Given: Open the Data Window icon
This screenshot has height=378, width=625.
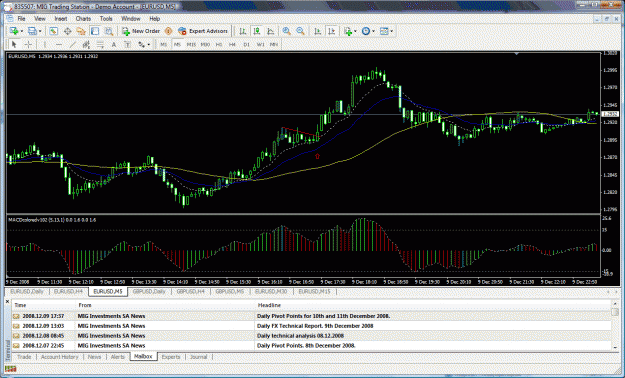Looking at the screenshot, I should coord(67,31).
